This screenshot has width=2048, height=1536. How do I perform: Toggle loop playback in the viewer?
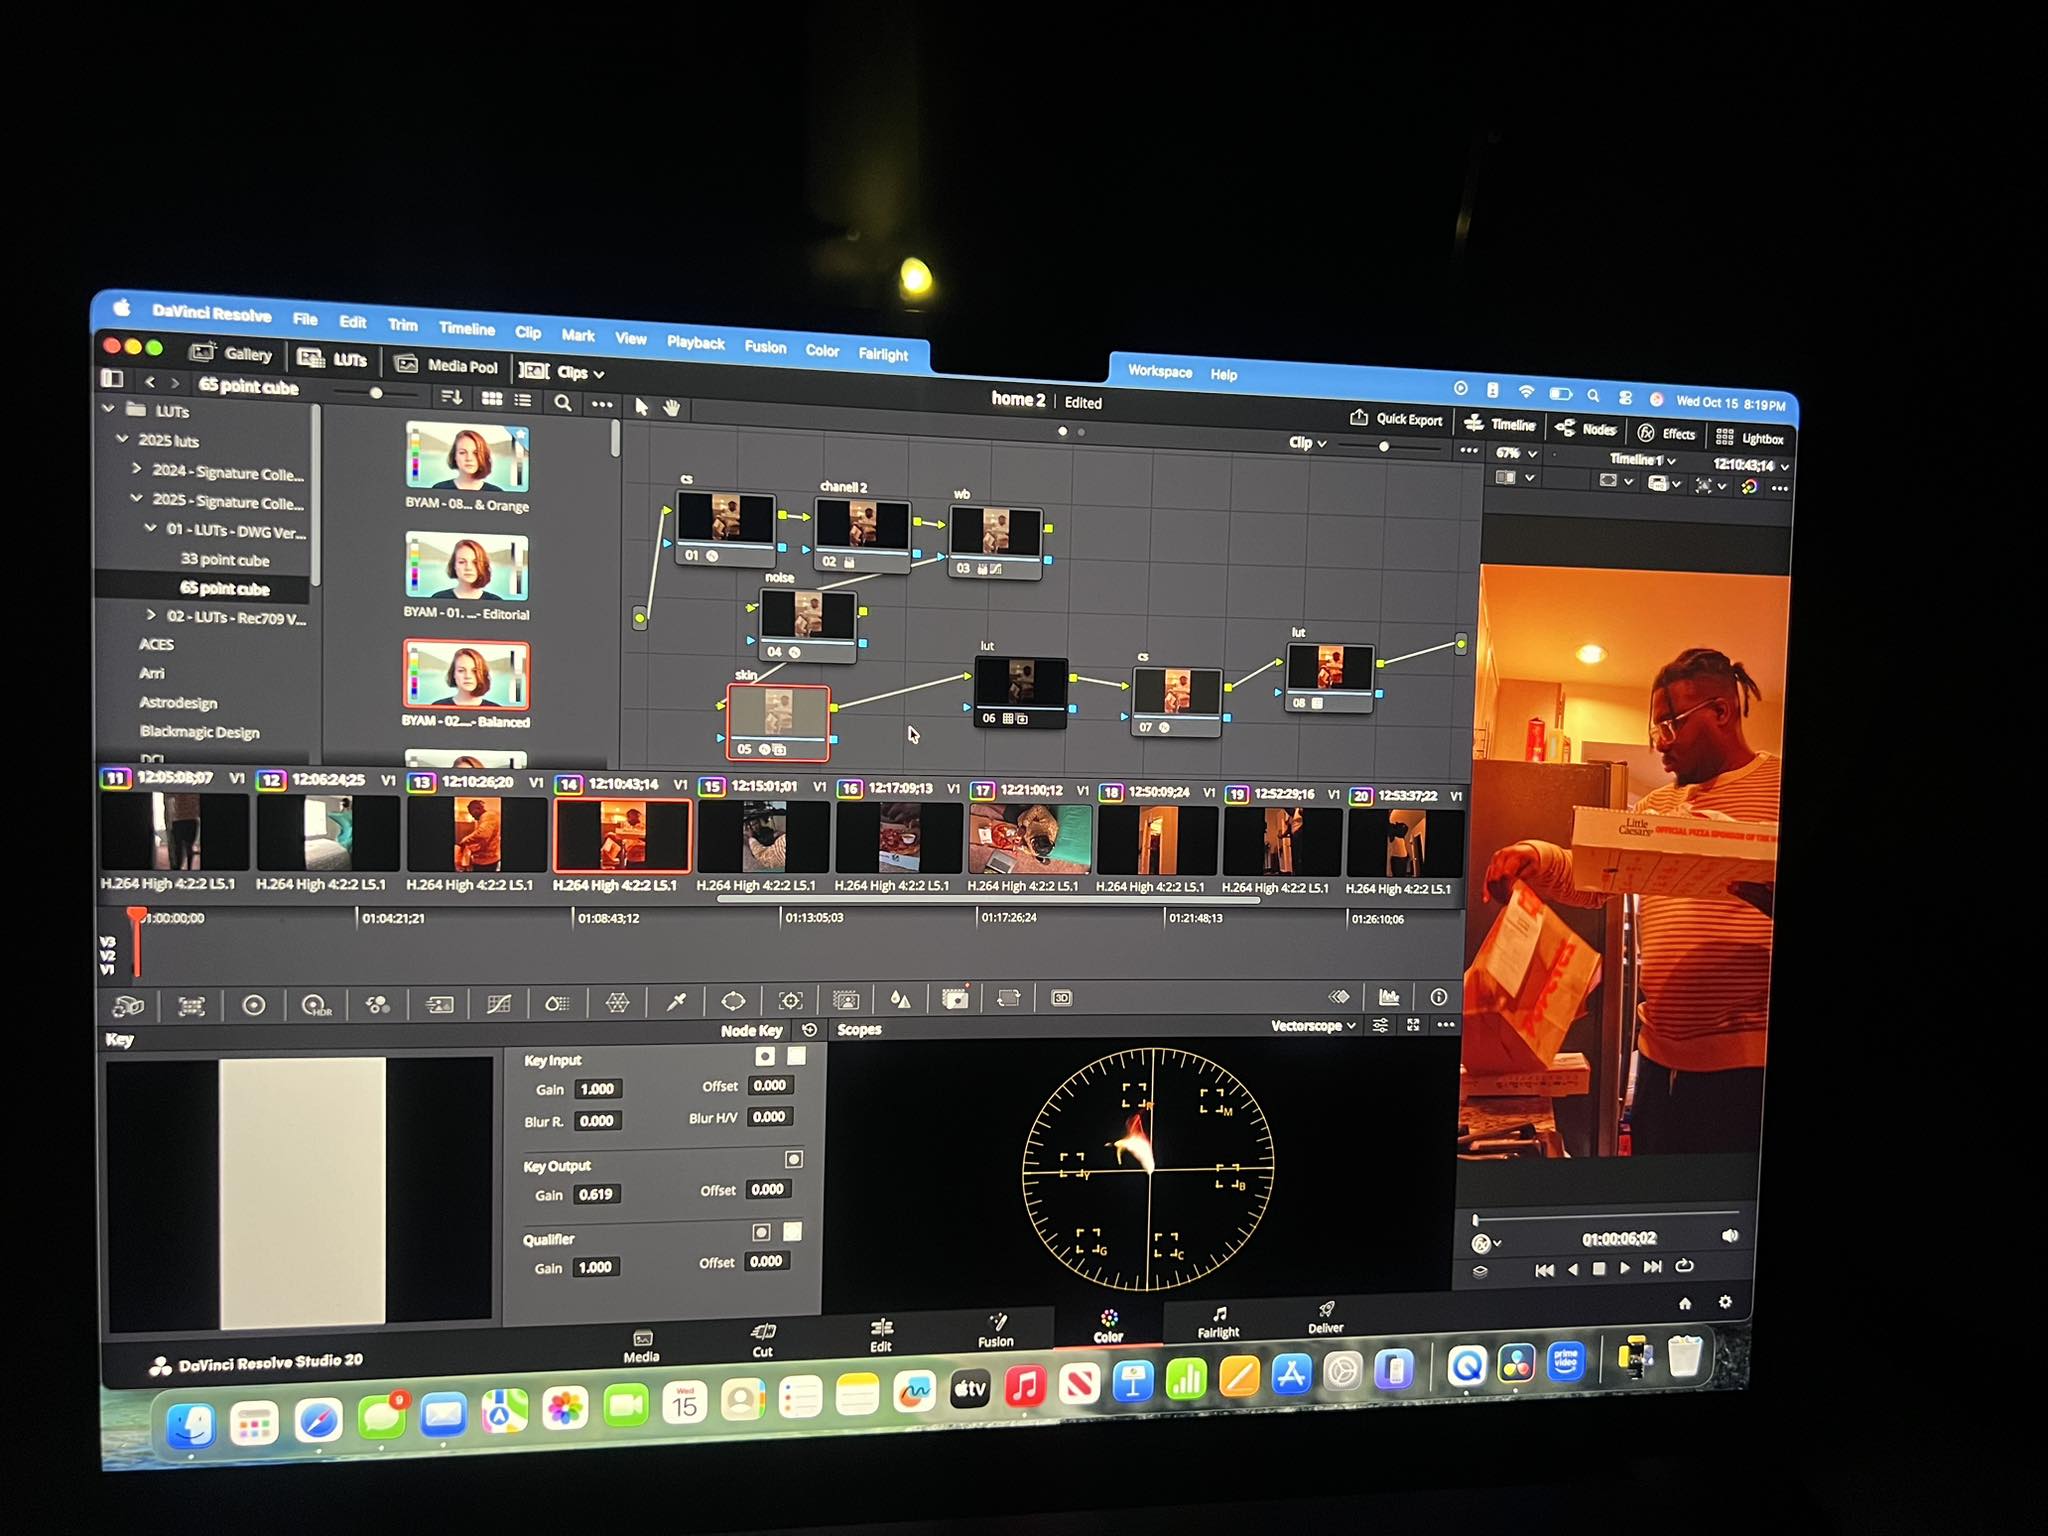tap(1684, 1266)
